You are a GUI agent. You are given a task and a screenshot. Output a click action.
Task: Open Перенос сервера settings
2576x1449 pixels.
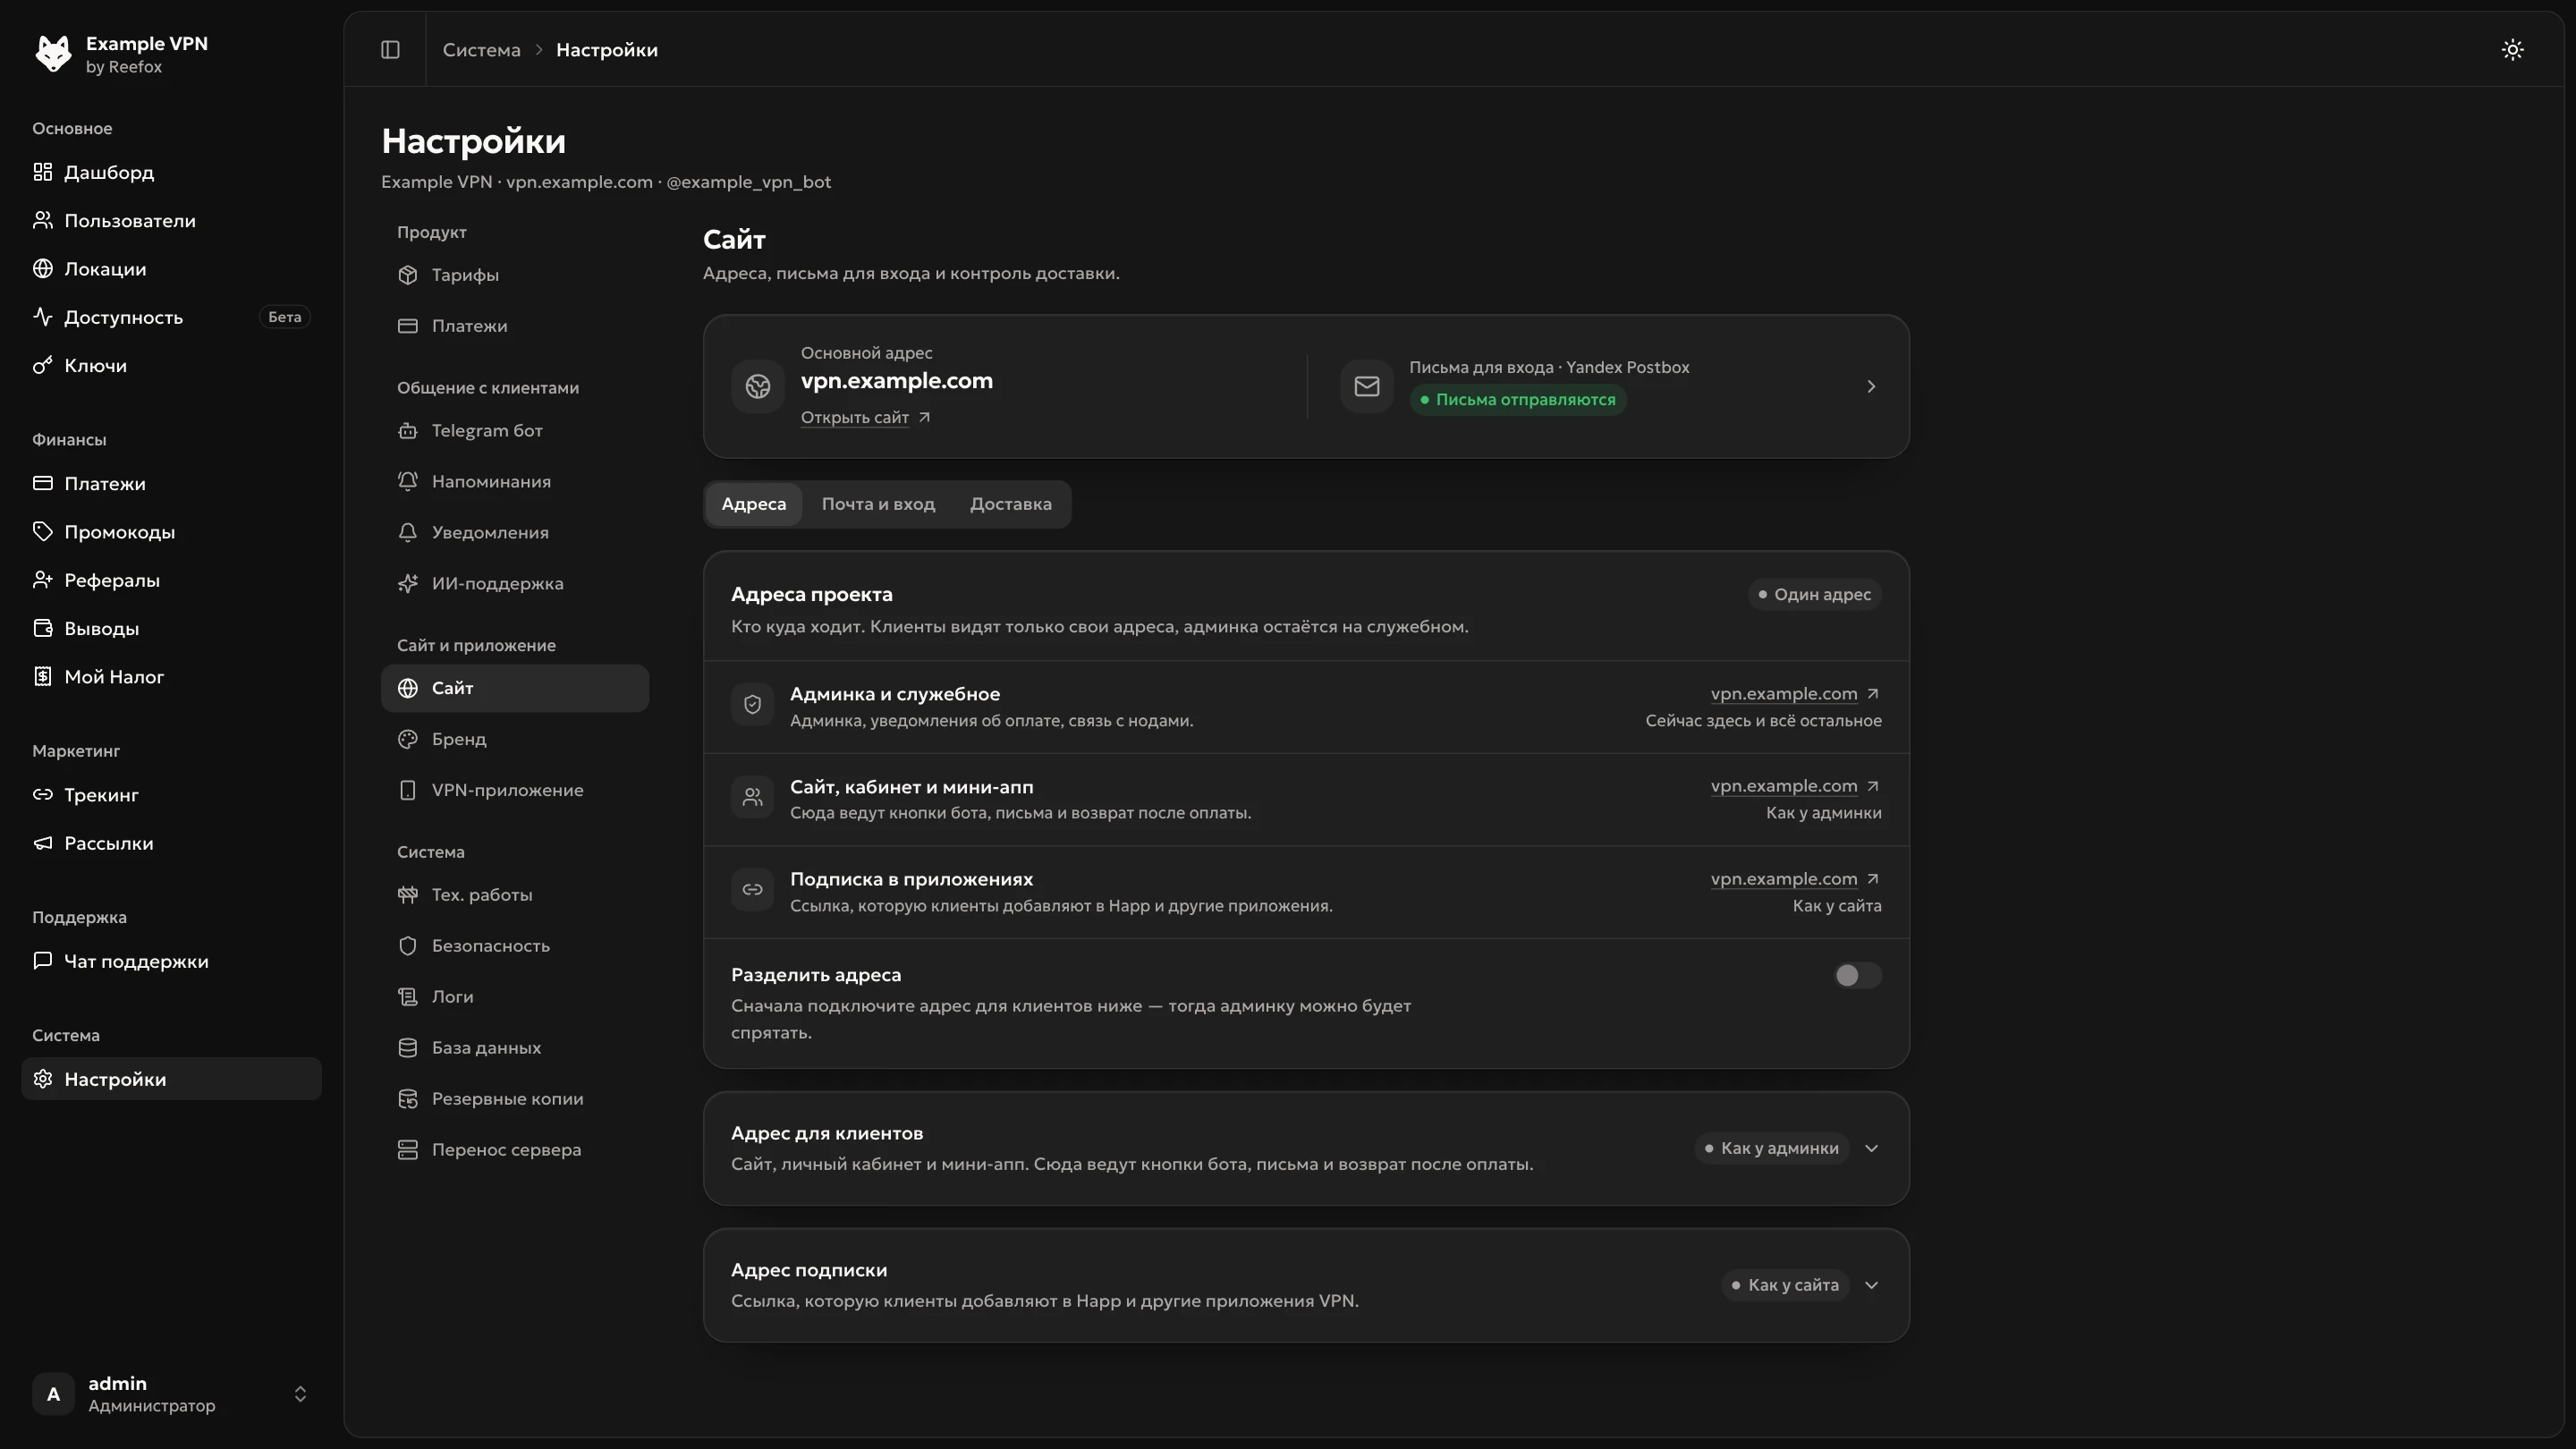[514, 1150]
